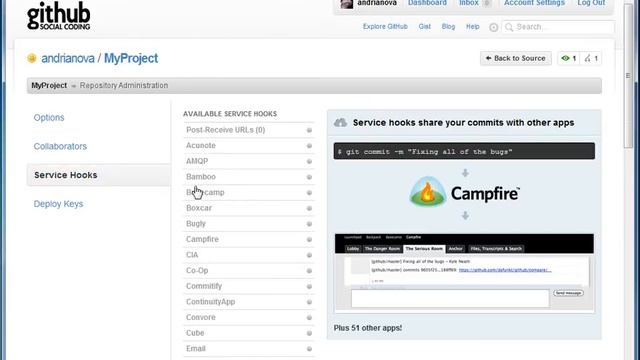Open the Help navigation link

coord(473,27)
